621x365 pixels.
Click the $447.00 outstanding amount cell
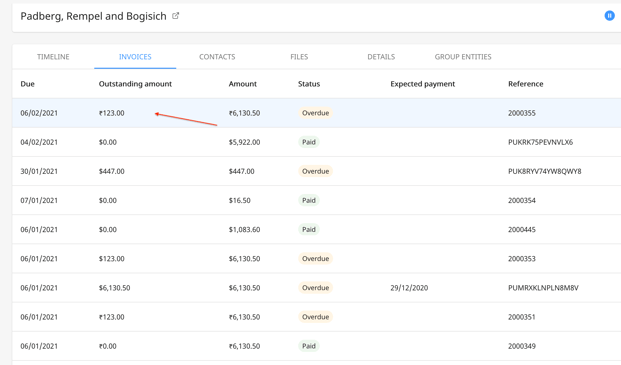click(x=111, y=171)
